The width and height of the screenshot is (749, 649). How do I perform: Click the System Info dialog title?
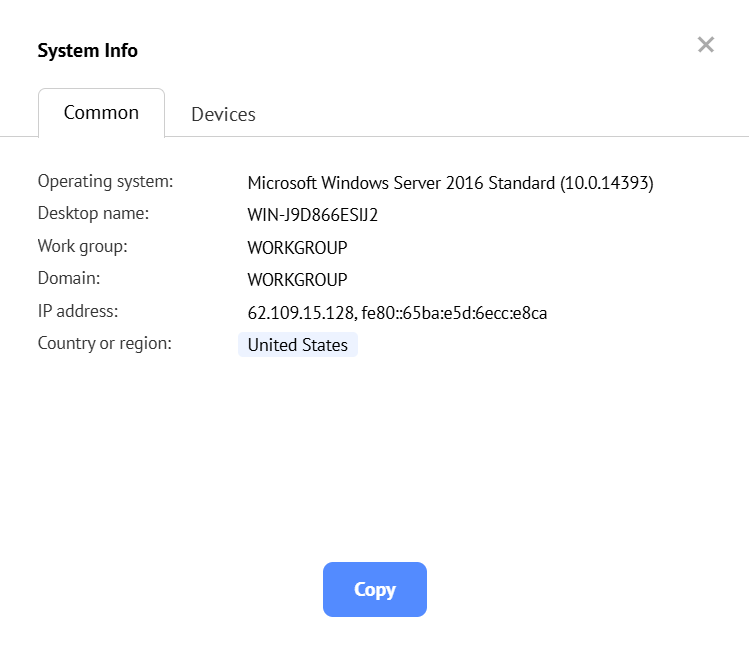coord(88,50)
